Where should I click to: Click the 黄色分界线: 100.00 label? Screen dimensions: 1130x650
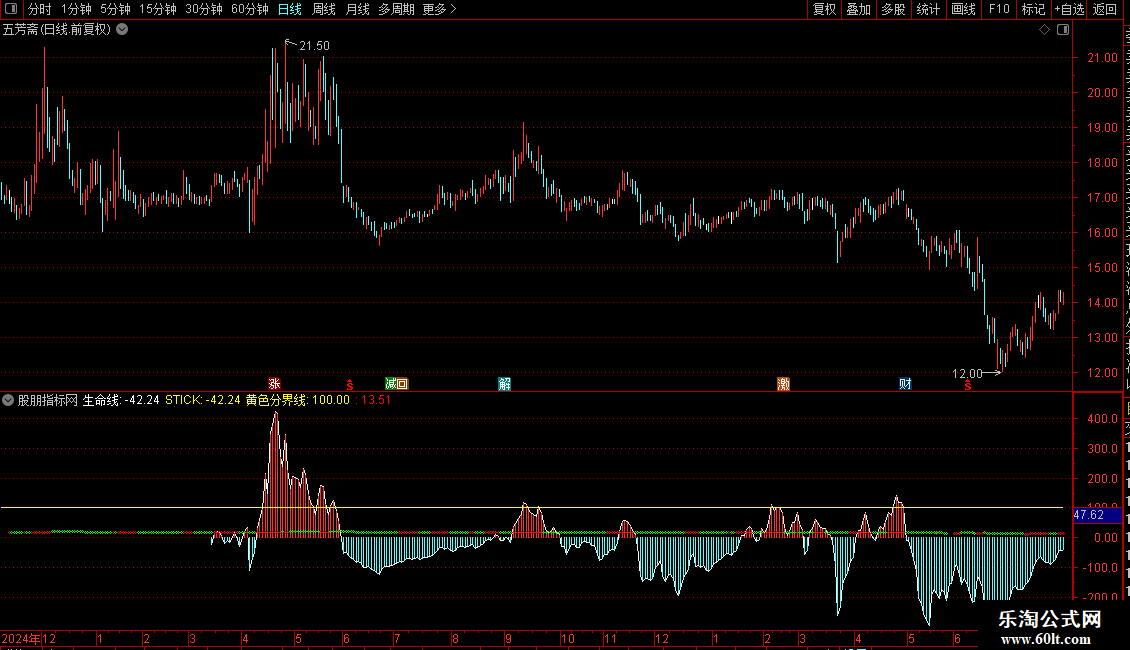pyautogui.click(x=298, y=400)
